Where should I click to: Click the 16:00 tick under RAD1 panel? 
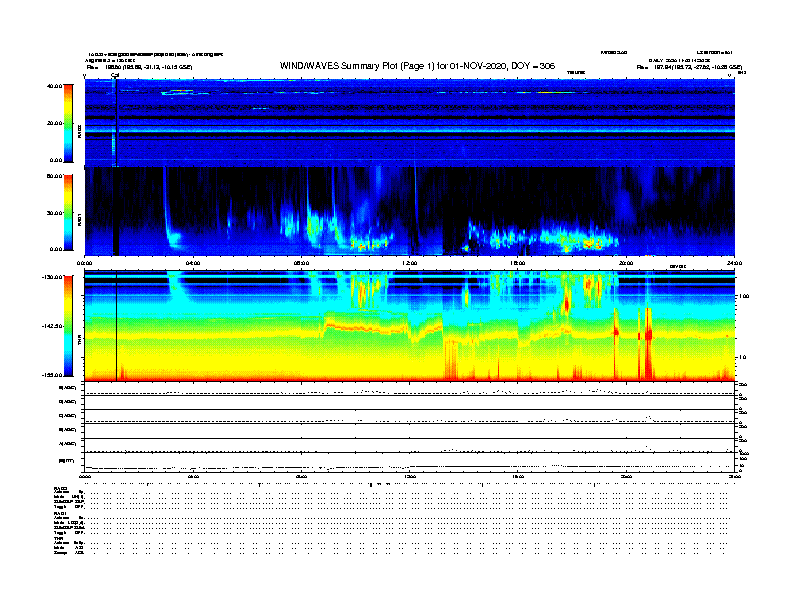click(x=518, y=263)
